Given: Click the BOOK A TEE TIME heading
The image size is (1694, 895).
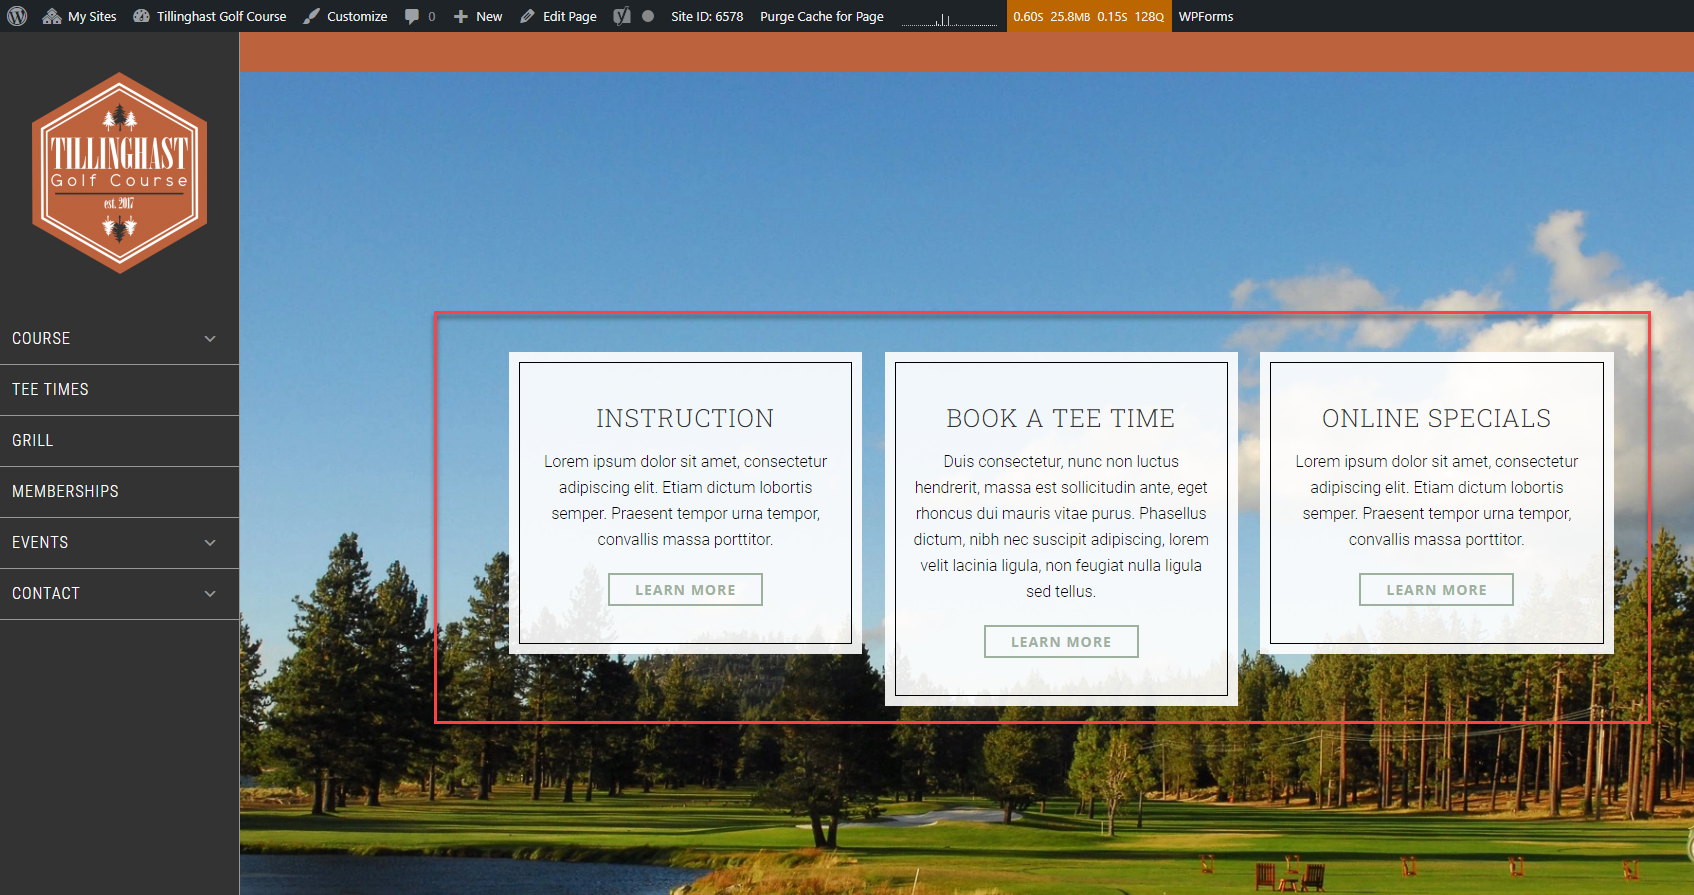Looking at the screenshot, I should (x=1061, y=418).
